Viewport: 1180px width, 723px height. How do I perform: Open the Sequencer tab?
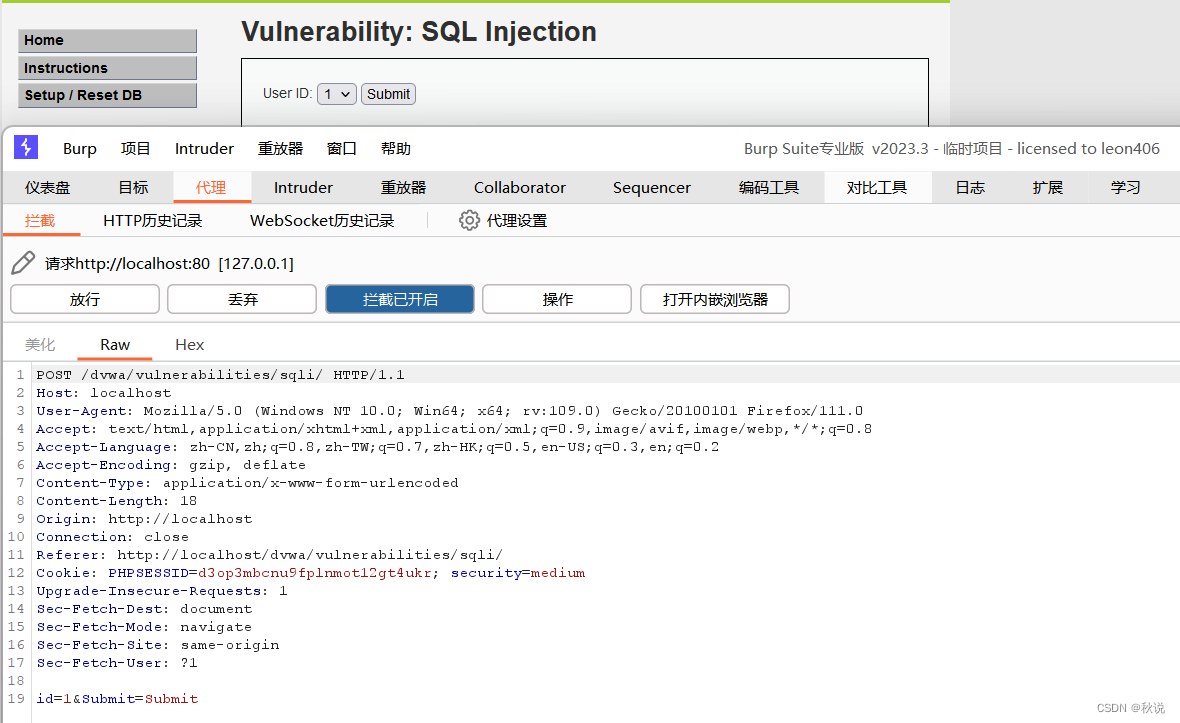pos(652,187)
